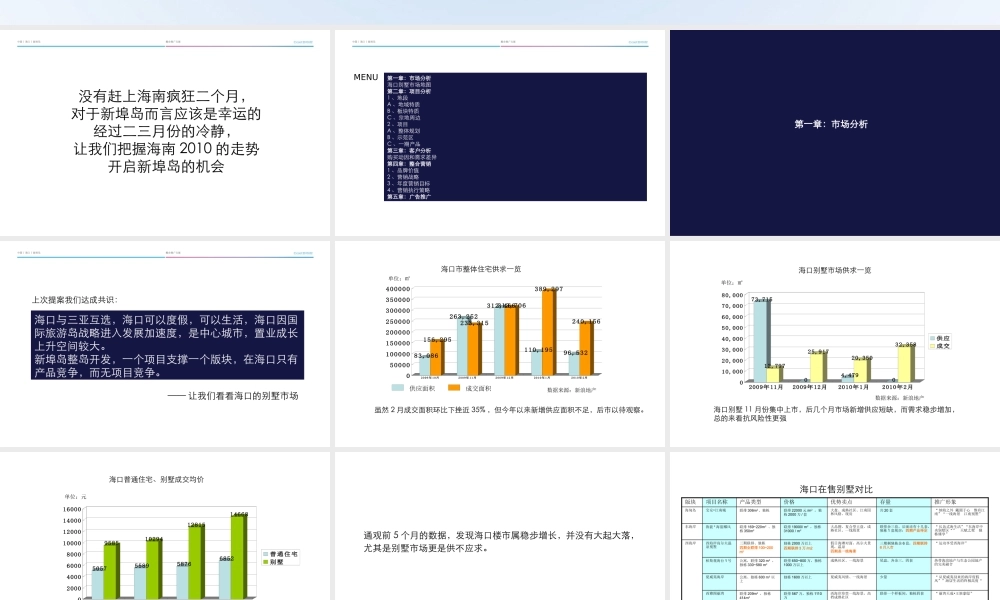The image size is (1000, 600).
Task: Click the '别墅' legend entry in price chart
Action: coord(274,562)
